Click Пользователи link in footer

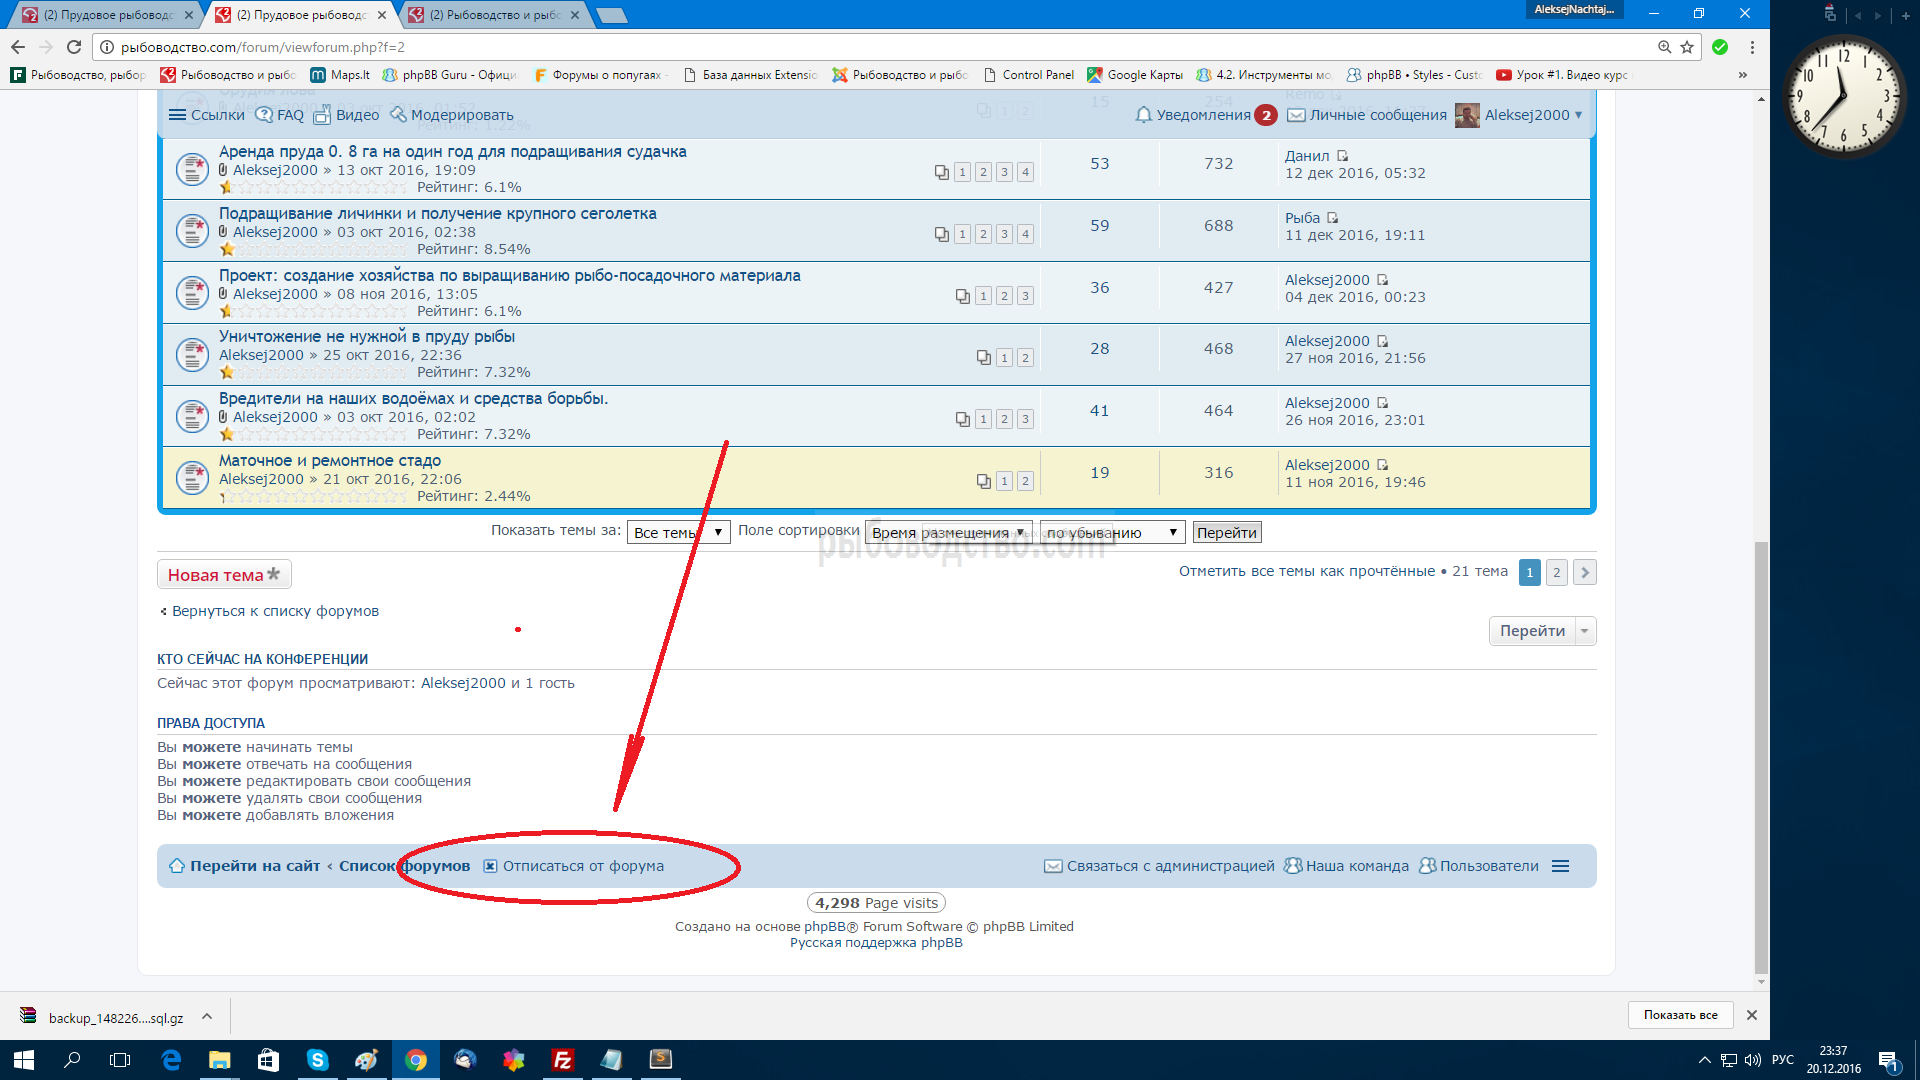(1479, 866)
